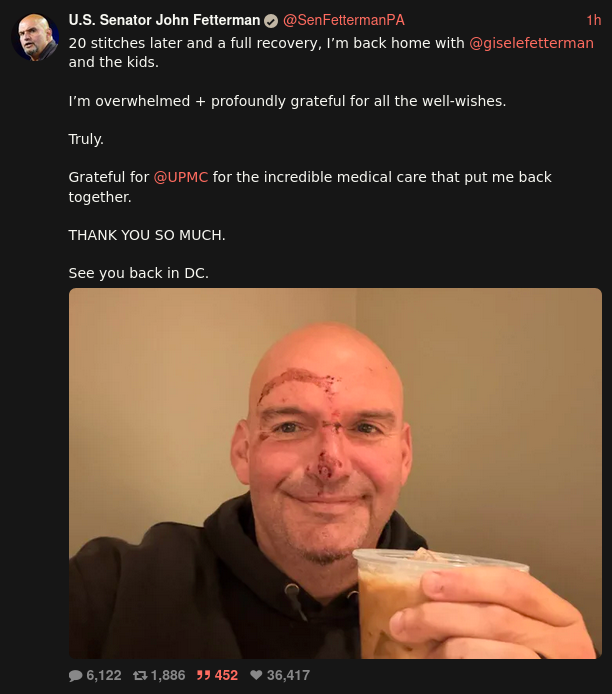
Task: Like the post with the heart icon
Action: (x=256, y=675)
